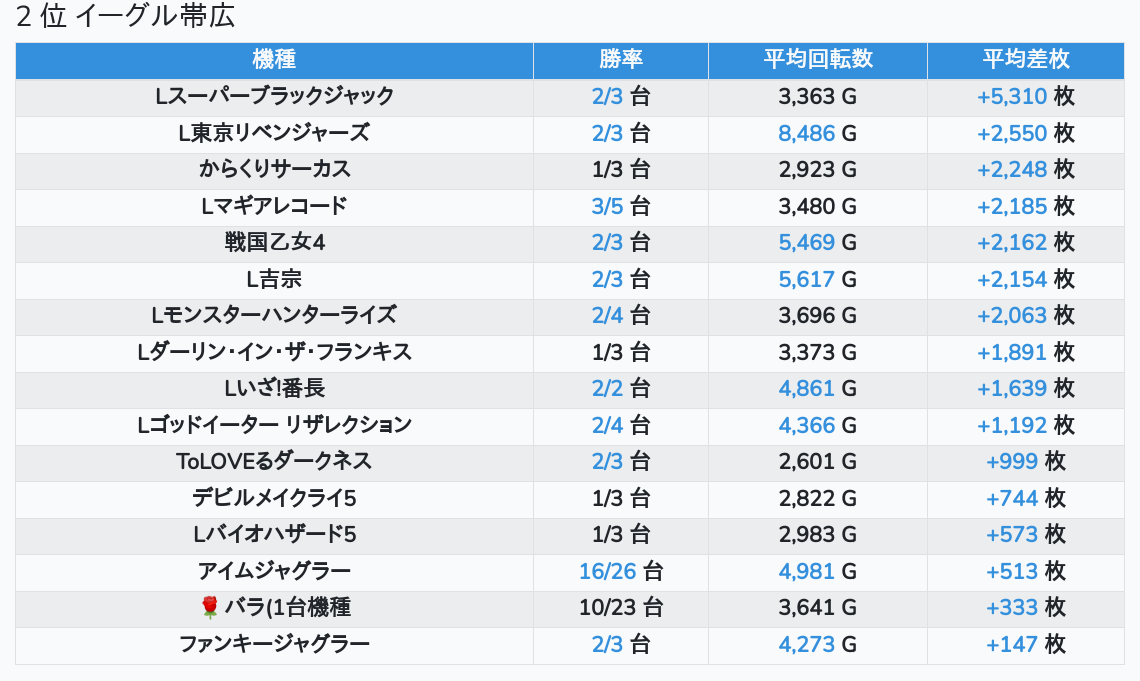The height and width of the screenshot is (681, 1140).
Task: Select the 戦国乙女4 machine name
Action: pos(274,242)
